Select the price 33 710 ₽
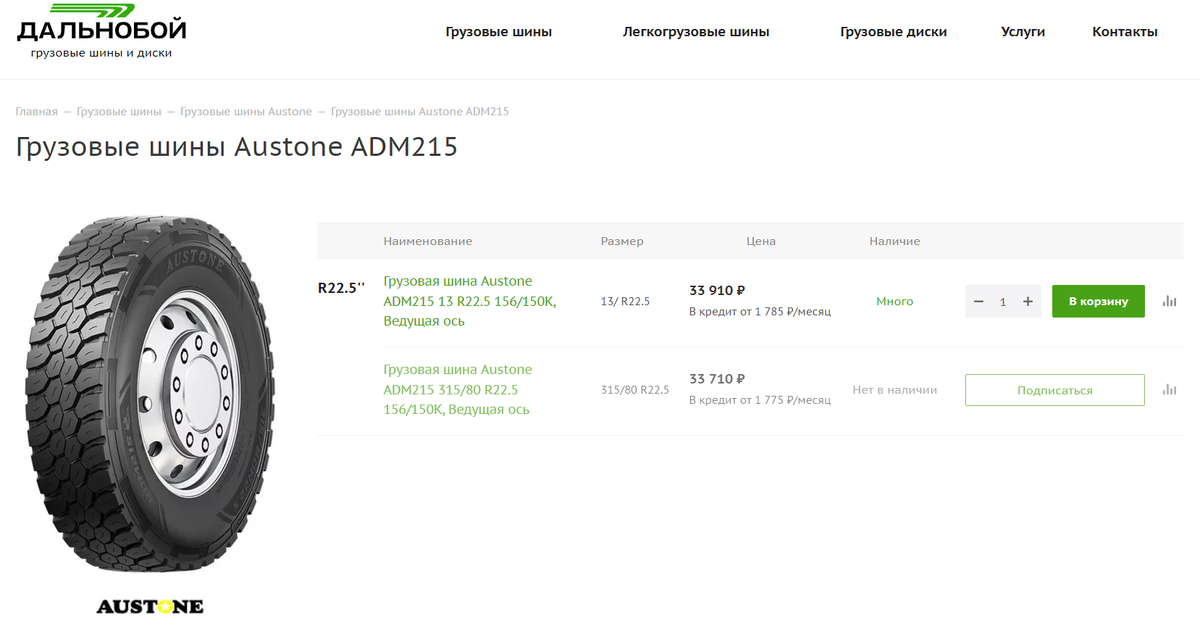This screenshot has width=1200, height=630. 717,379
